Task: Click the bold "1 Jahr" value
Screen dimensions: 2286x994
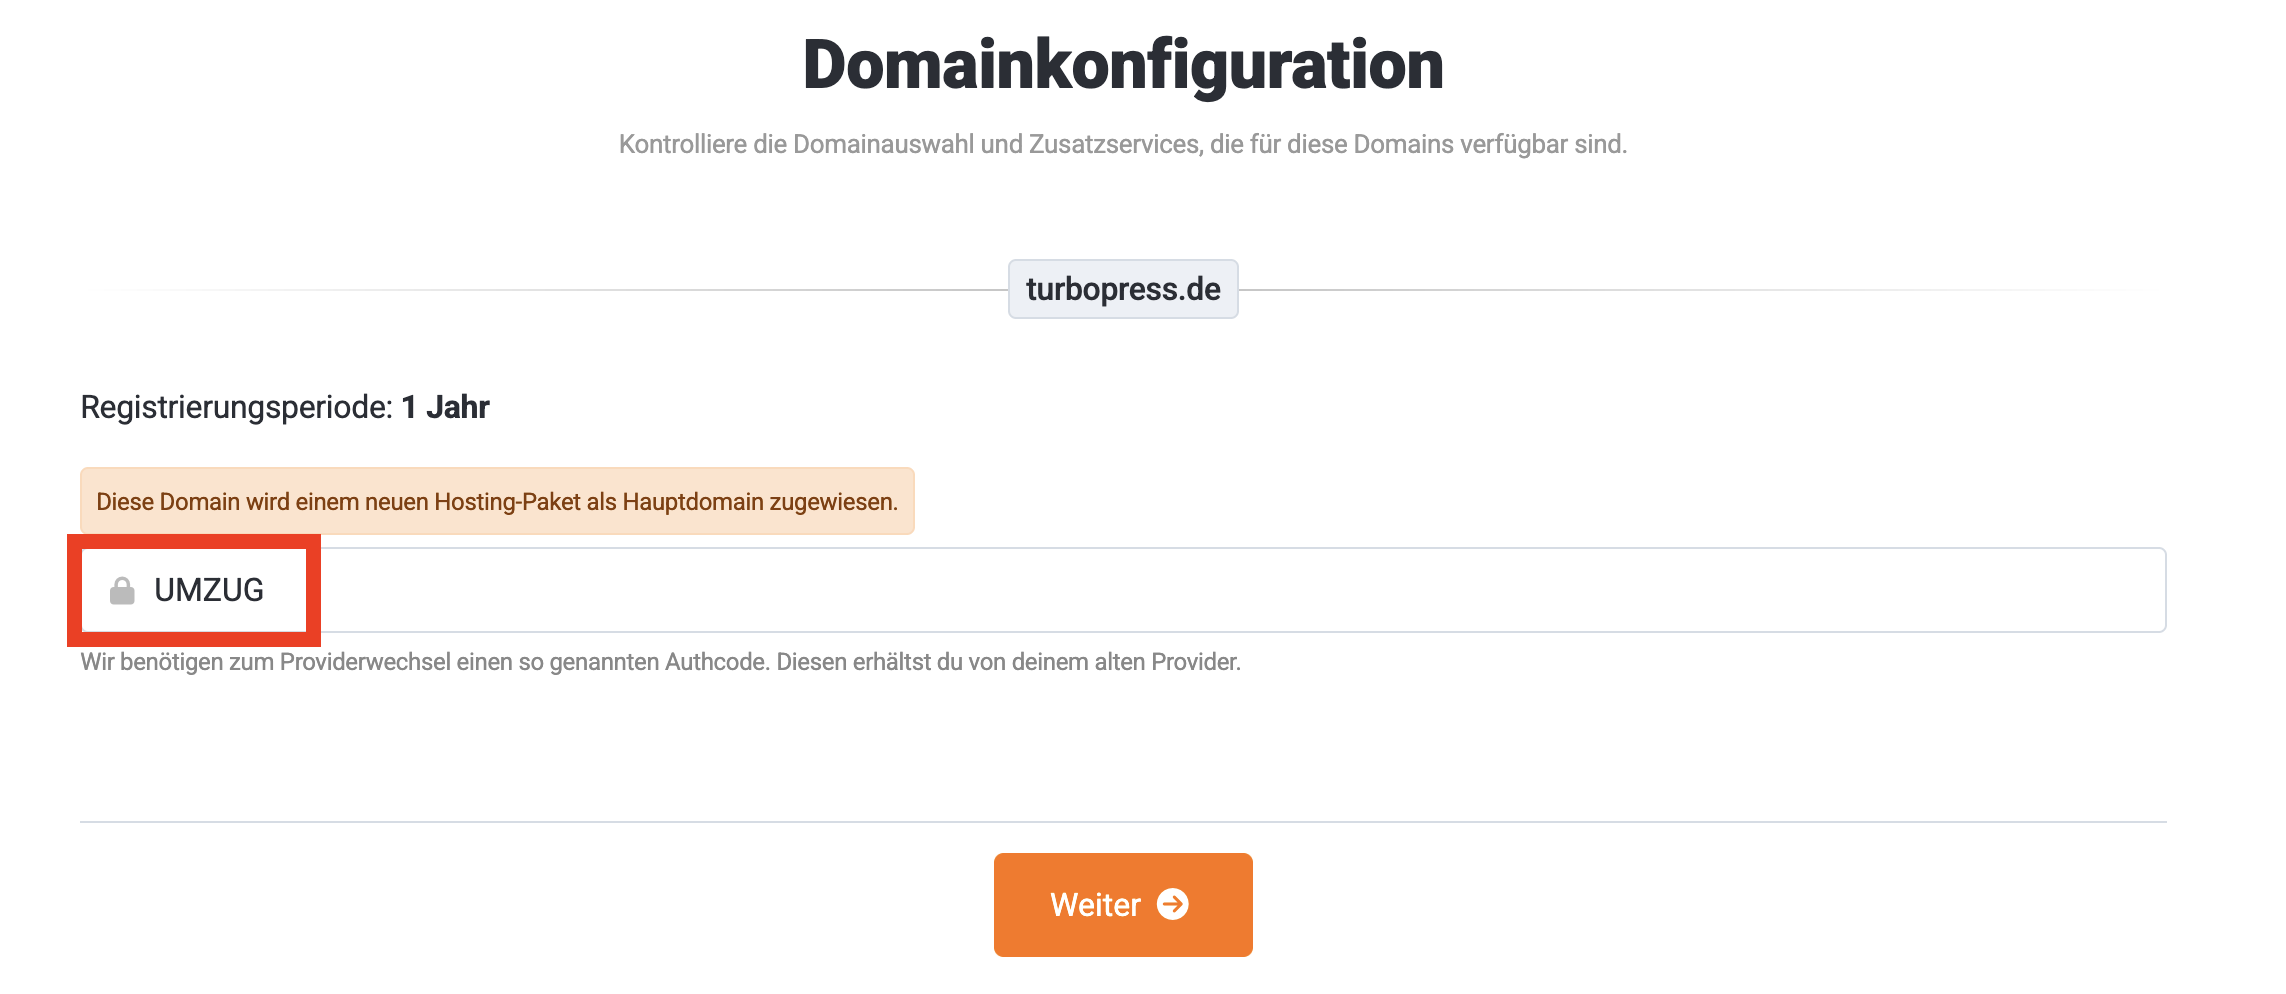Action: [x=445, y=407]
